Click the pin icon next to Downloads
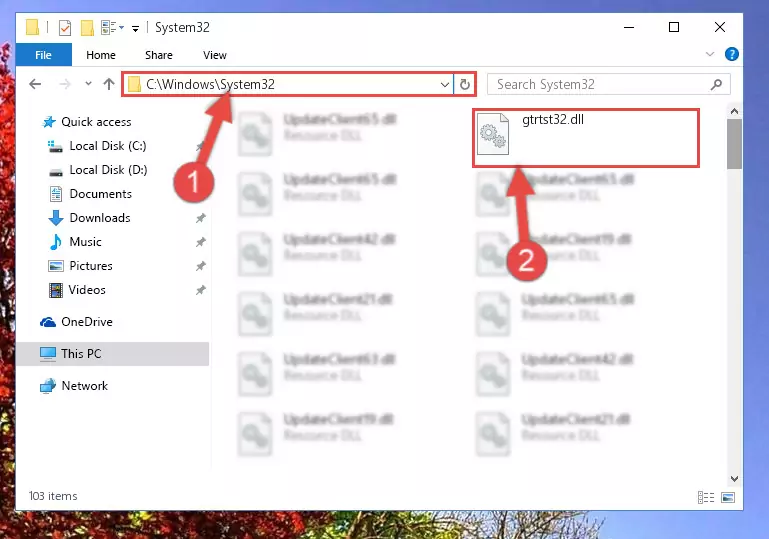This screenshot has width=769, height=539. pyautogui.click(x=201, y=218)
